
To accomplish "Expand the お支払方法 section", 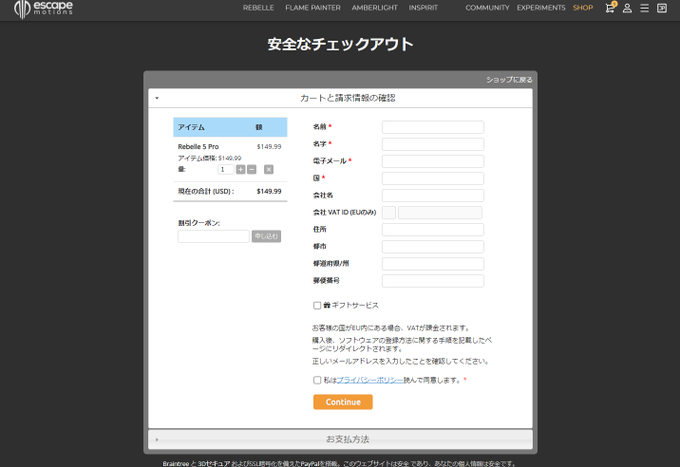I will click(x=340, y=439).
